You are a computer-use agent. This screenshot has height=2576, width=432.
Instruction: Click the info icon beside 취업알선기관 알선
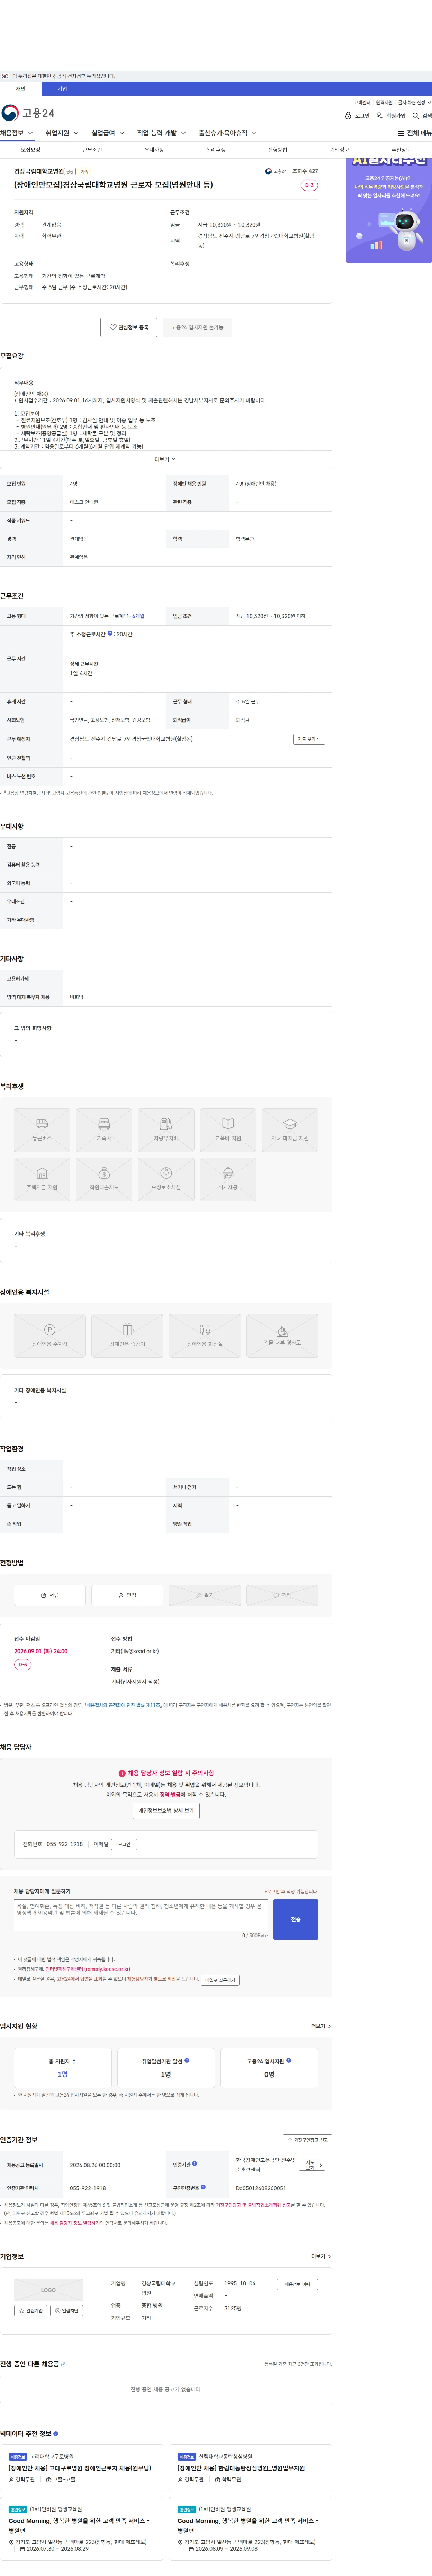pos(187,2060)
